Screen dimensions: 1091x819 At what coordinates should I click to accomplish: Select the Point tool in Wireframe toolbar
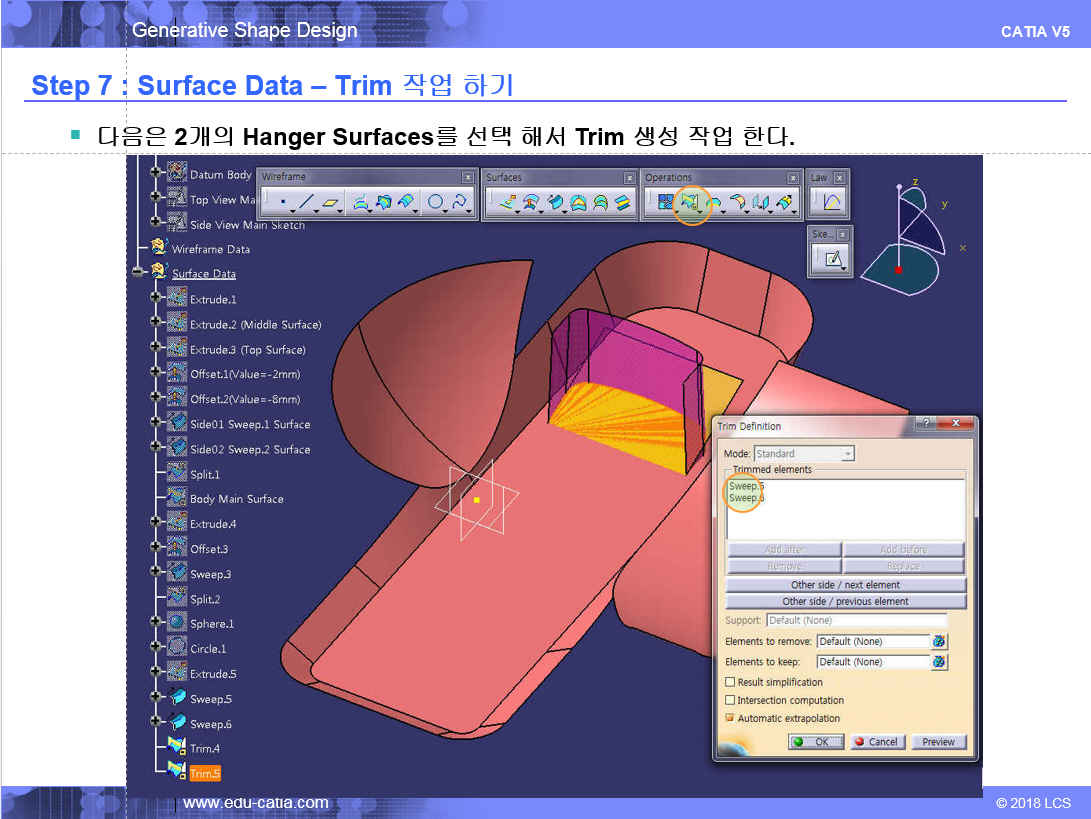pyautogui.click(x=283, y=203)
